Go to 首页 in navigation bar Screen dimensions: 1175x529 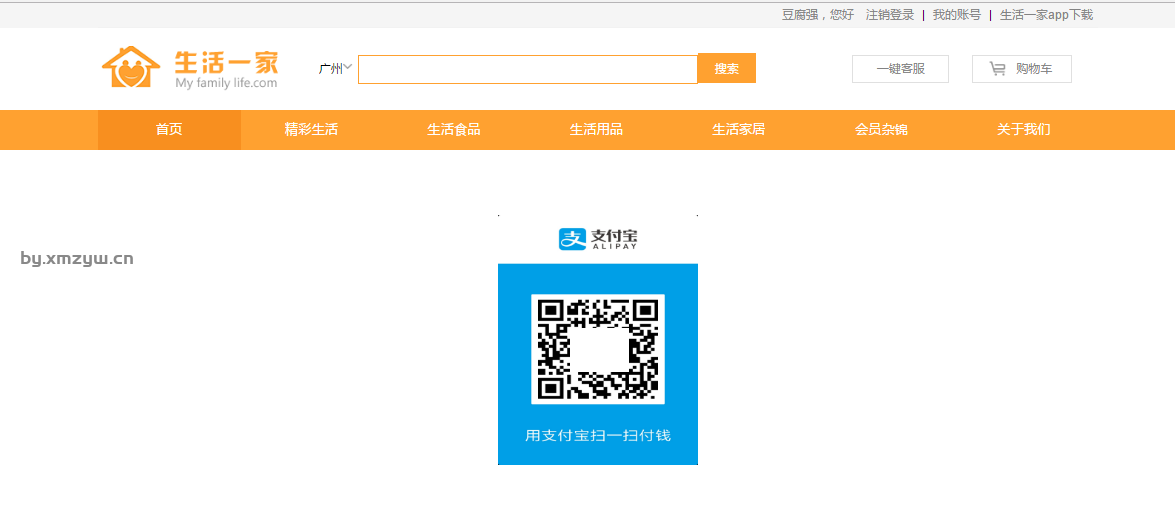[x=169, y=130]
